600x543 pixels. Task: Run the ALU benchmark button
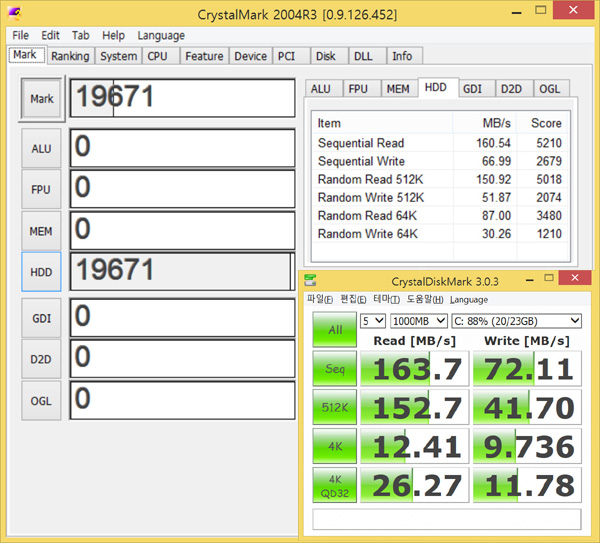coord(41,148)
